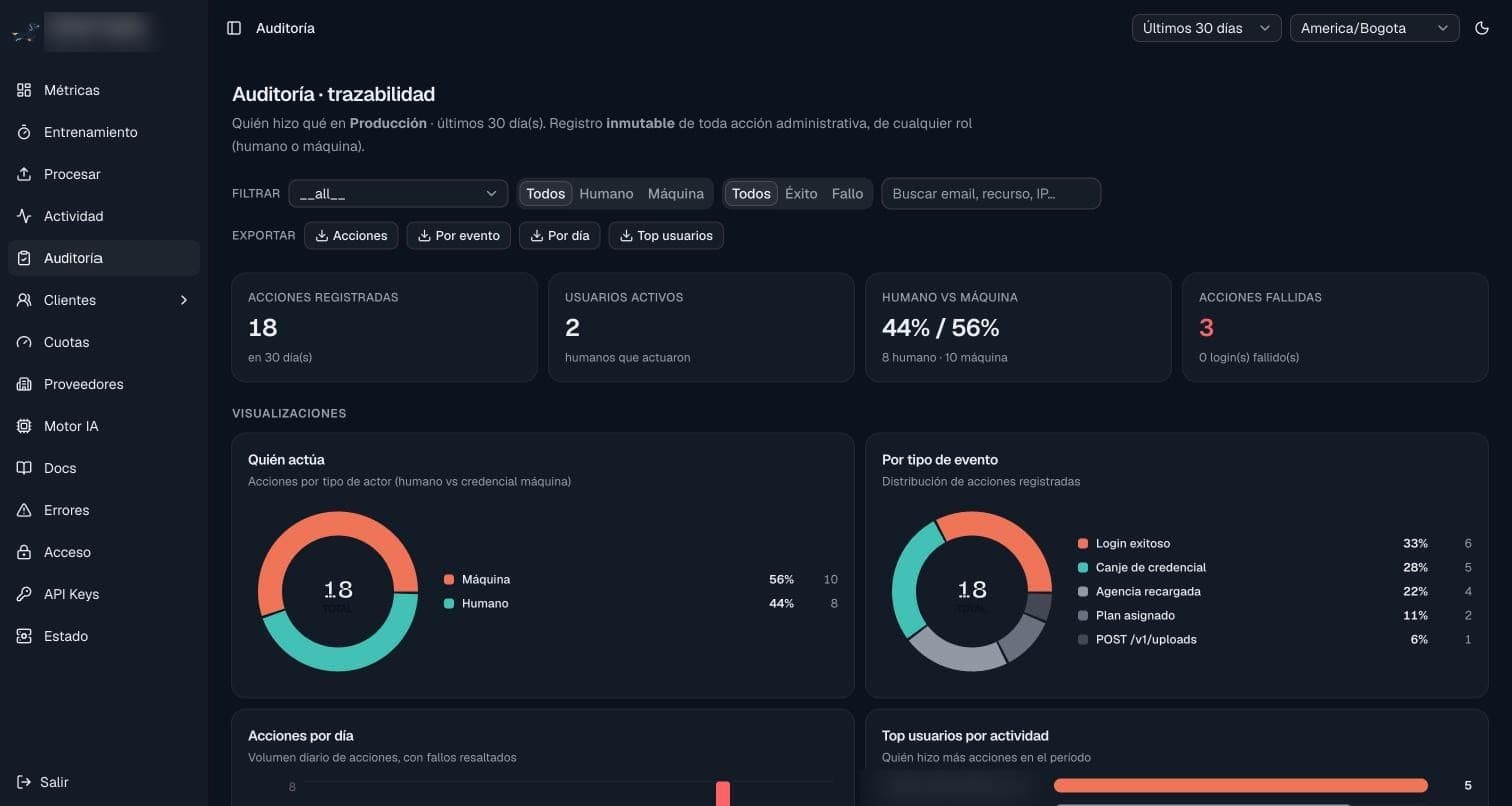Click the Métricas grid icon in sidebar
The image size is (1512, 806).
point(24,90)
